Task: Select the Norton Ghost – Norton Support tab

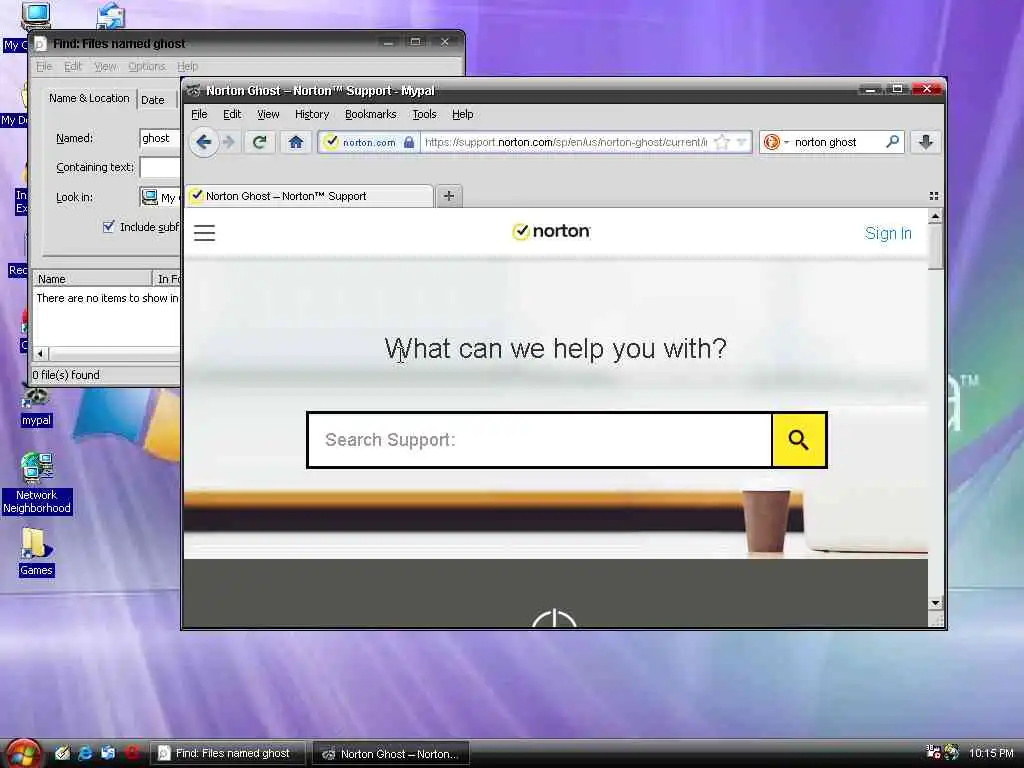Action: click(309, 196)
